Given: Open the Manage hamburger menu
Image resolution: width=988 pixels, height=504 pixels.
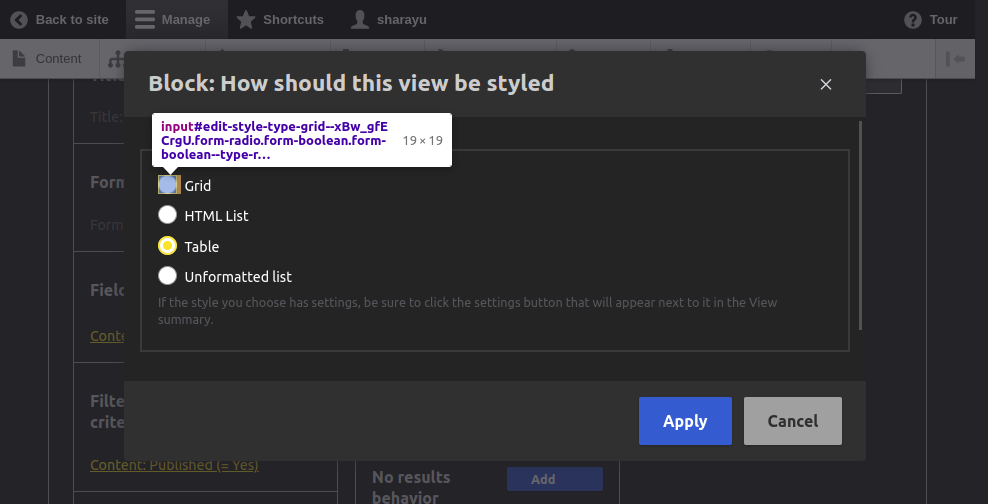Looking at the screenshot, I should (x=145, y=20).
